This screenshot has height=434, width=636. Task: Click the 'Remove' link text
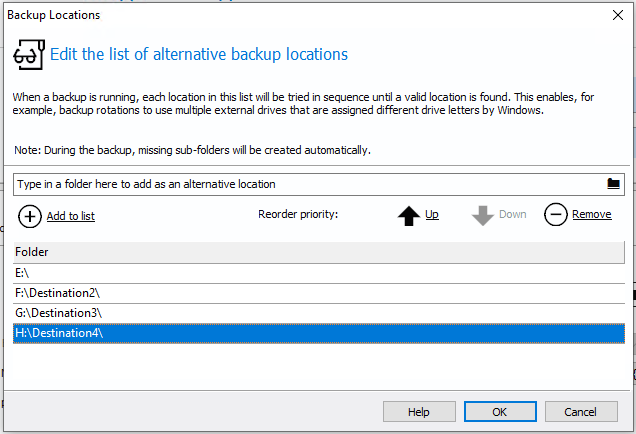click(x=591, y=215)
